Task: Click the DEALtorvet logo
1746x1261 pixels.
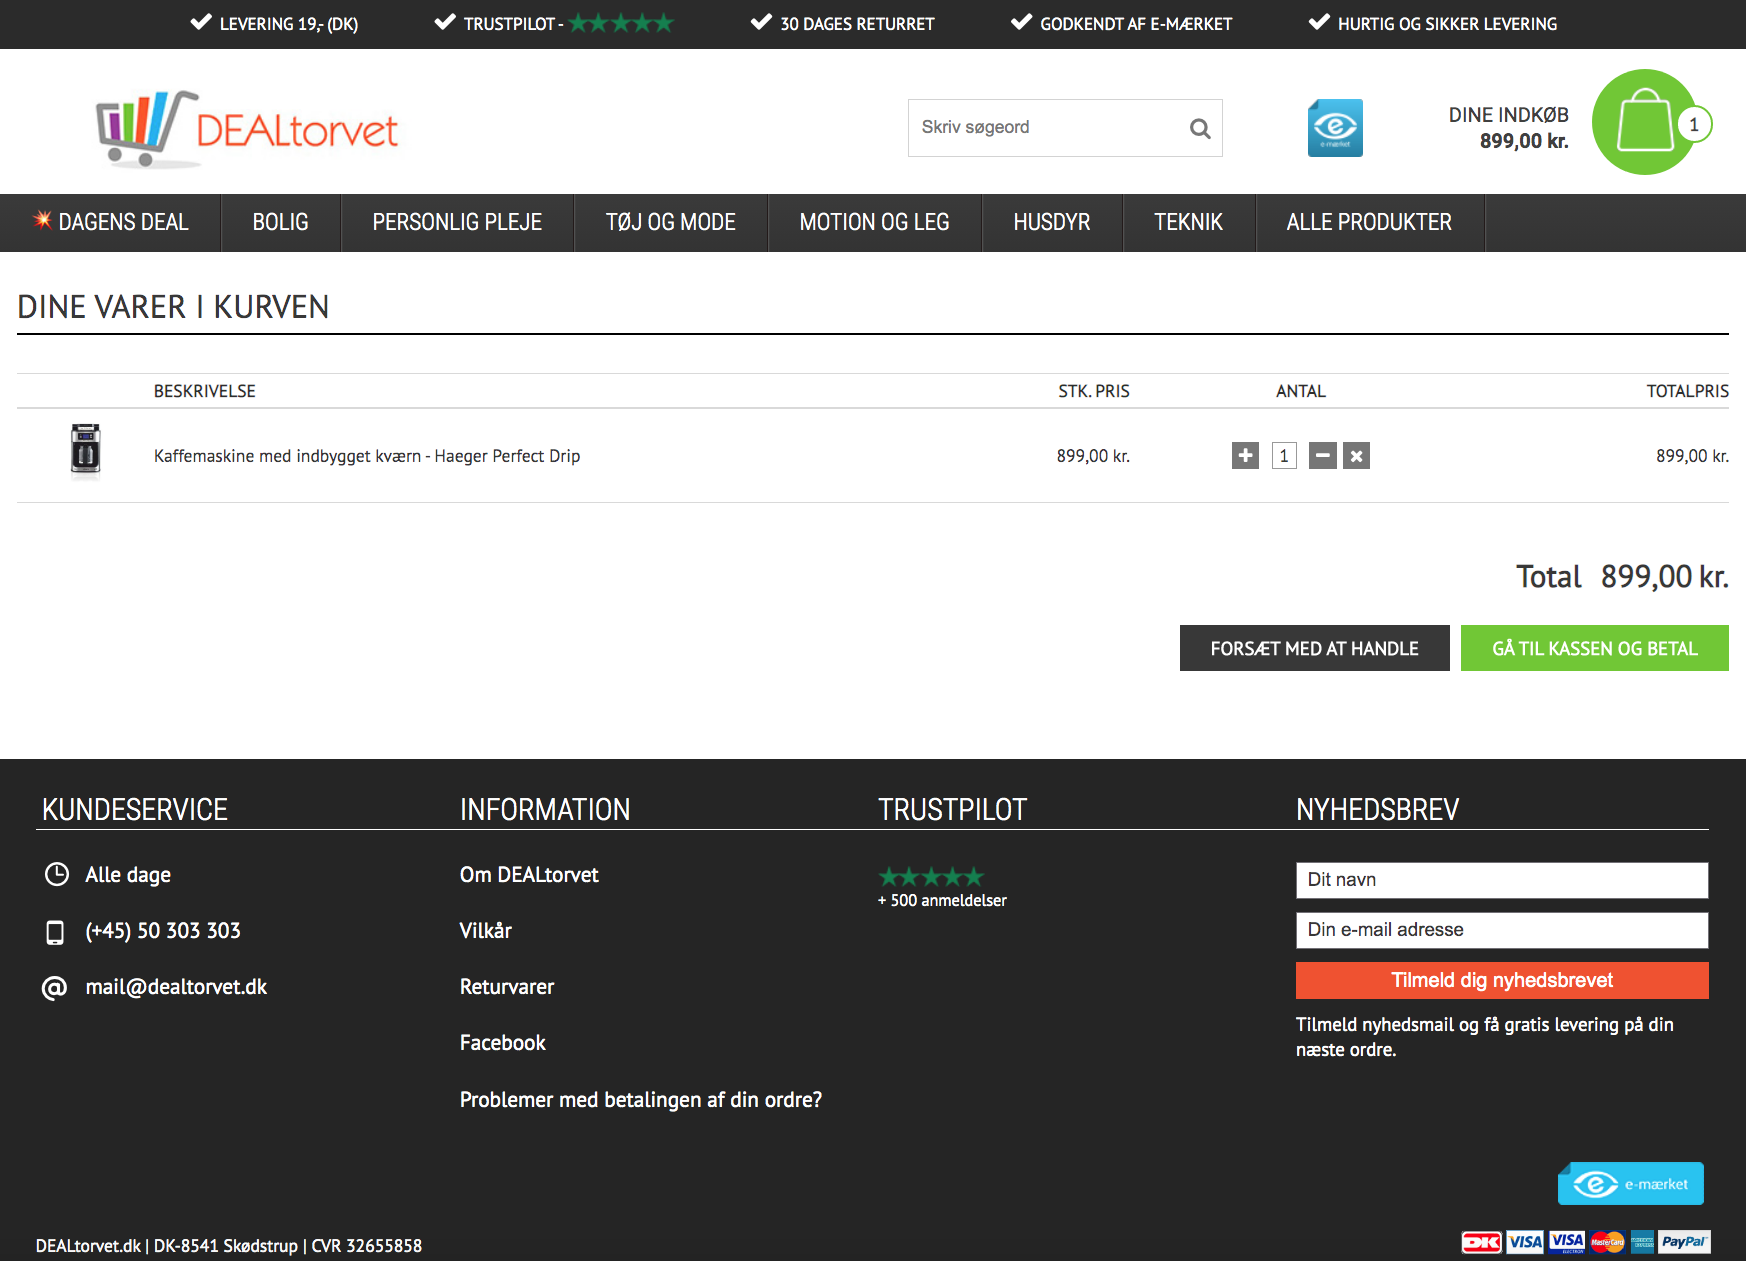Action: click(247, 128)
